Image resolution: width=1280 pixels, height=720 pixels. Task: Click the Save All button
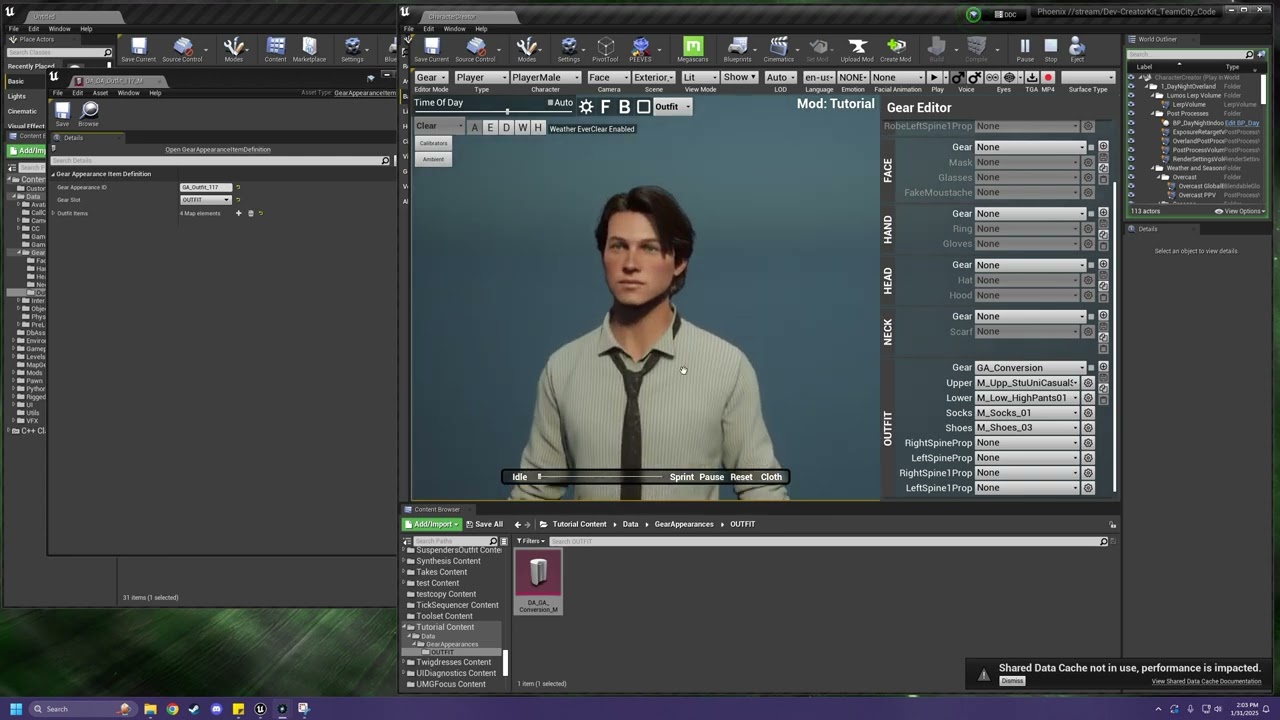tap(483, 524)
